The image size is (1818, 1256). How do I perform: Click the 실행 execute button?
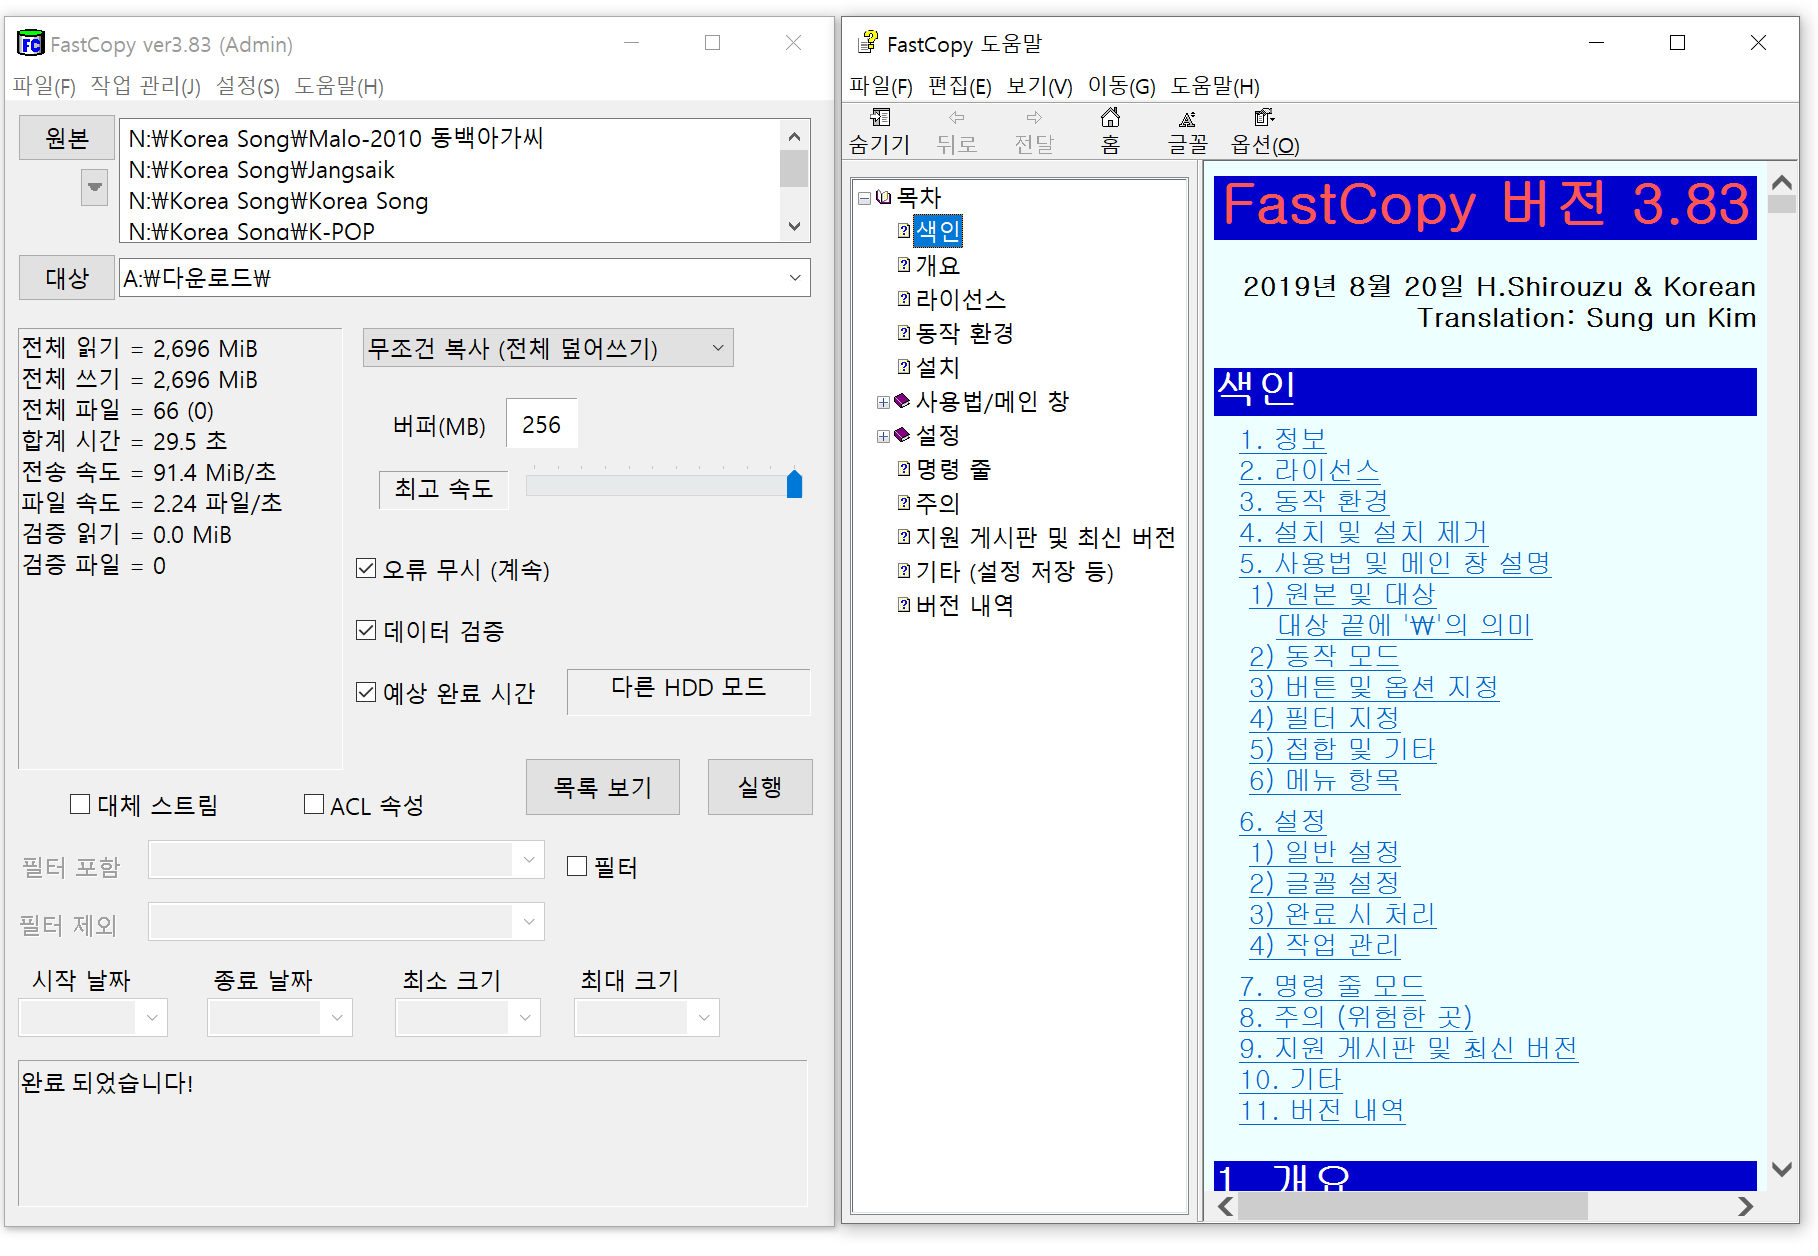(760, 787)
